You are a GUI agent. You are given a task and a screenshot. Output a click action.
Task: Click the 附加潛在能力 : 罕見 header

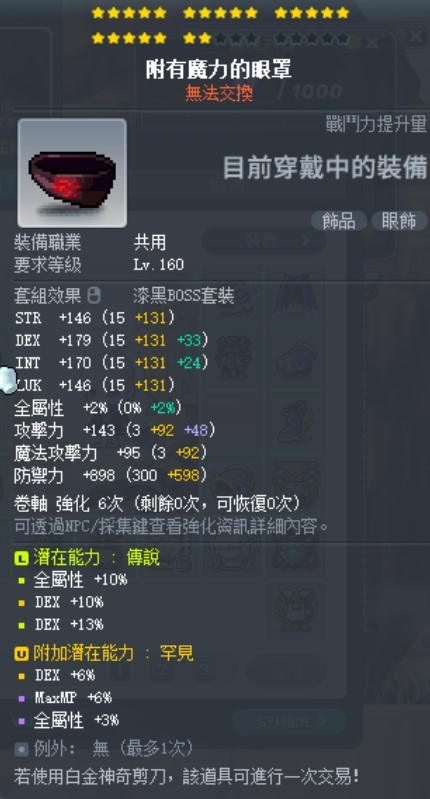114,653
